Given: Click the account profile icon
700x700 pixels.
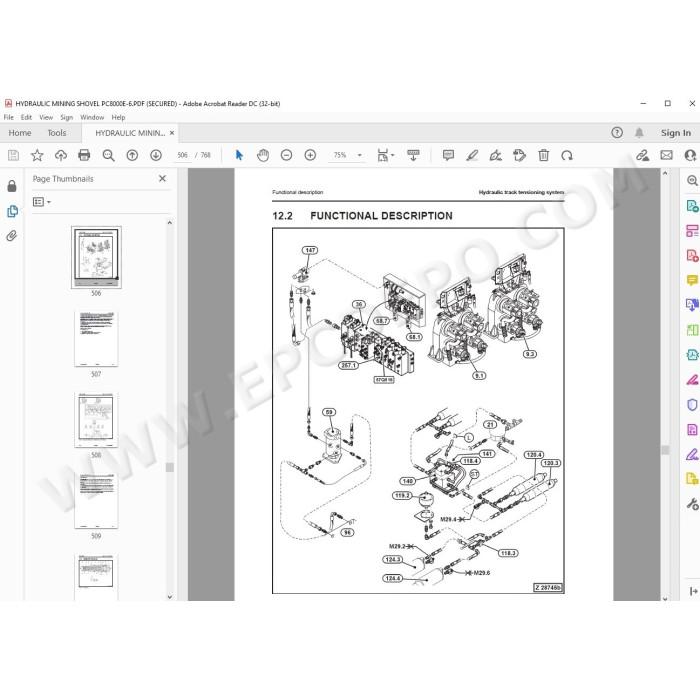Looking at the screenshot, I should pos(691,155).
